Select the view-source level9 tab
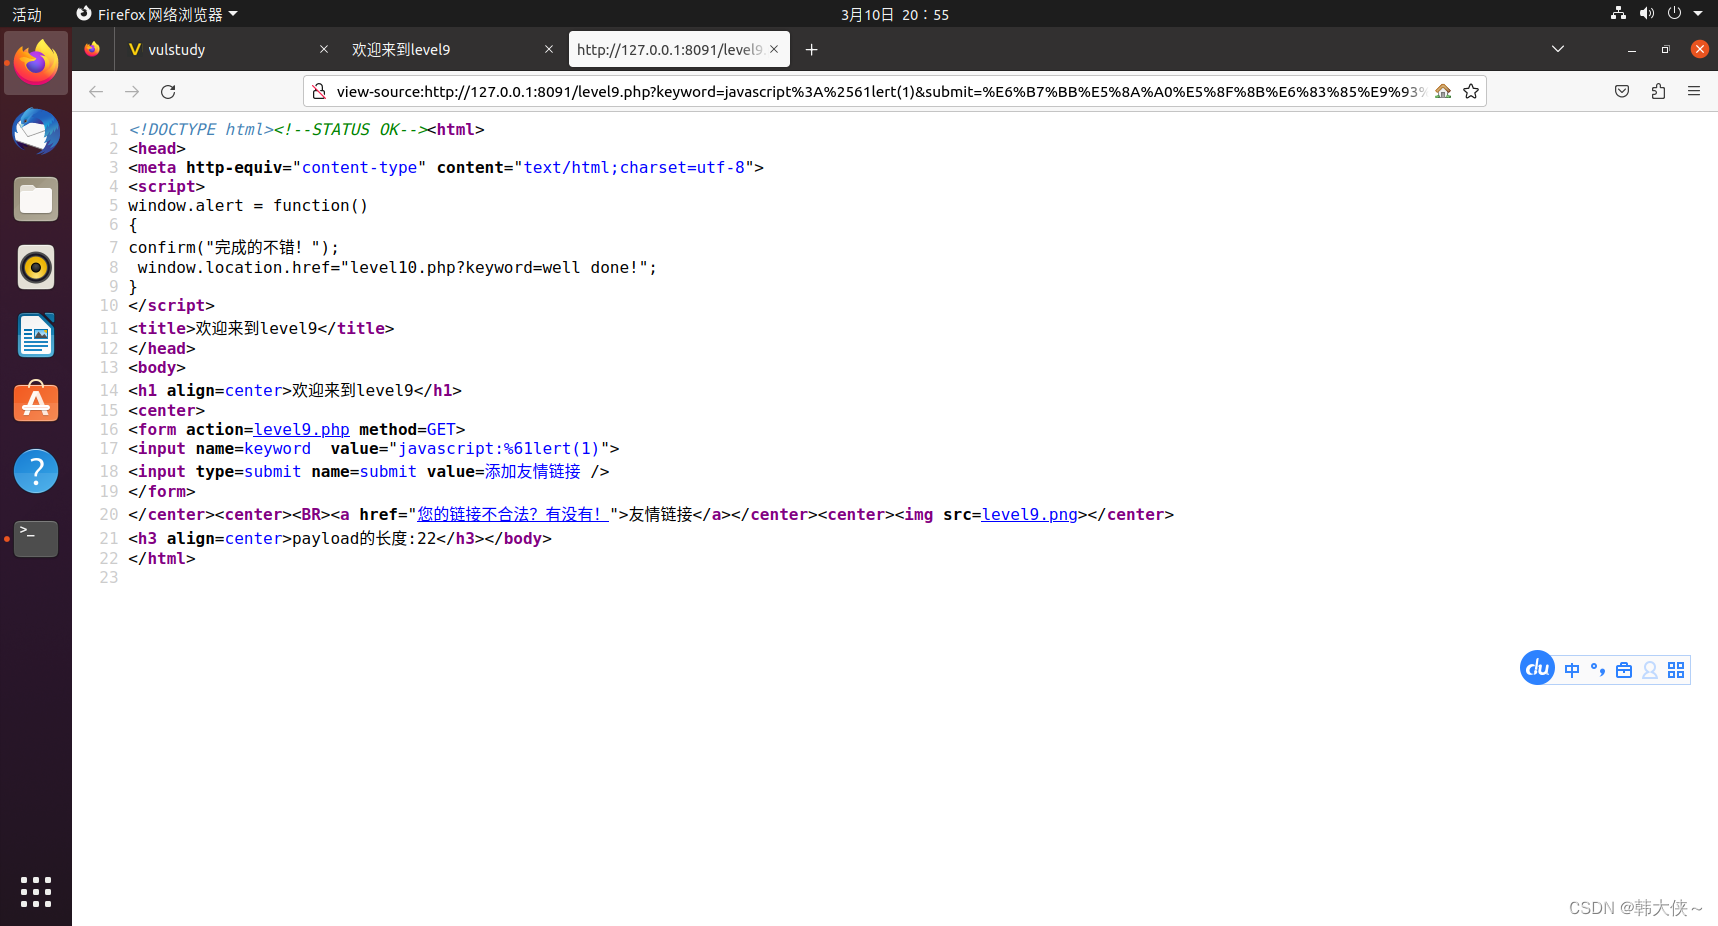 click(679, 49)
